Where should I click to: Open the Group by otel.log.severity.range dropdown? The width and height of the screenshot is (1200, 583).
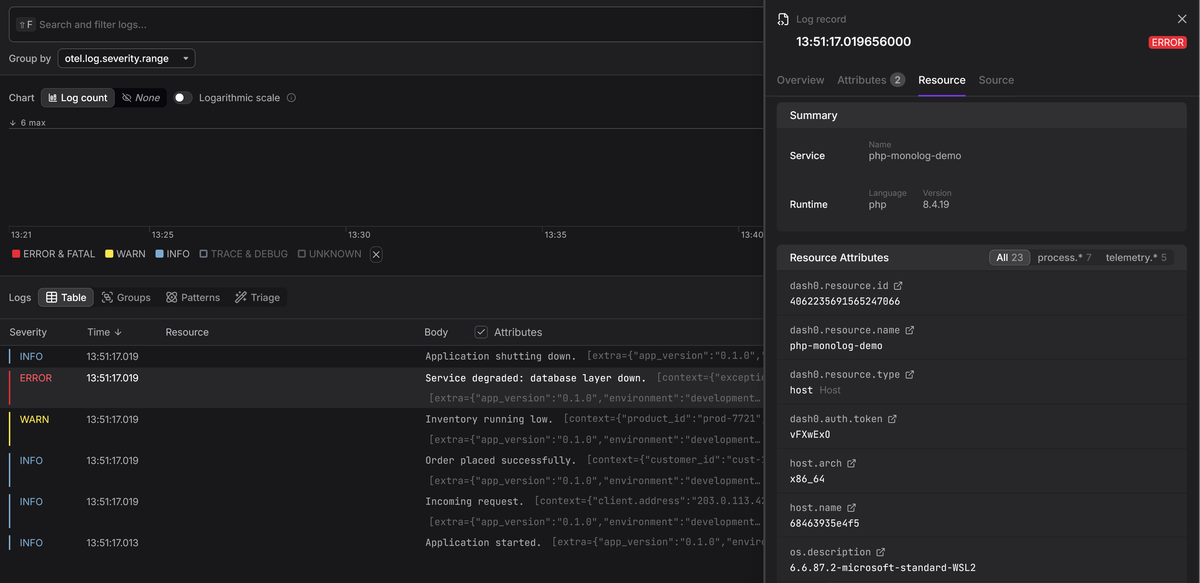click(126, 58)
